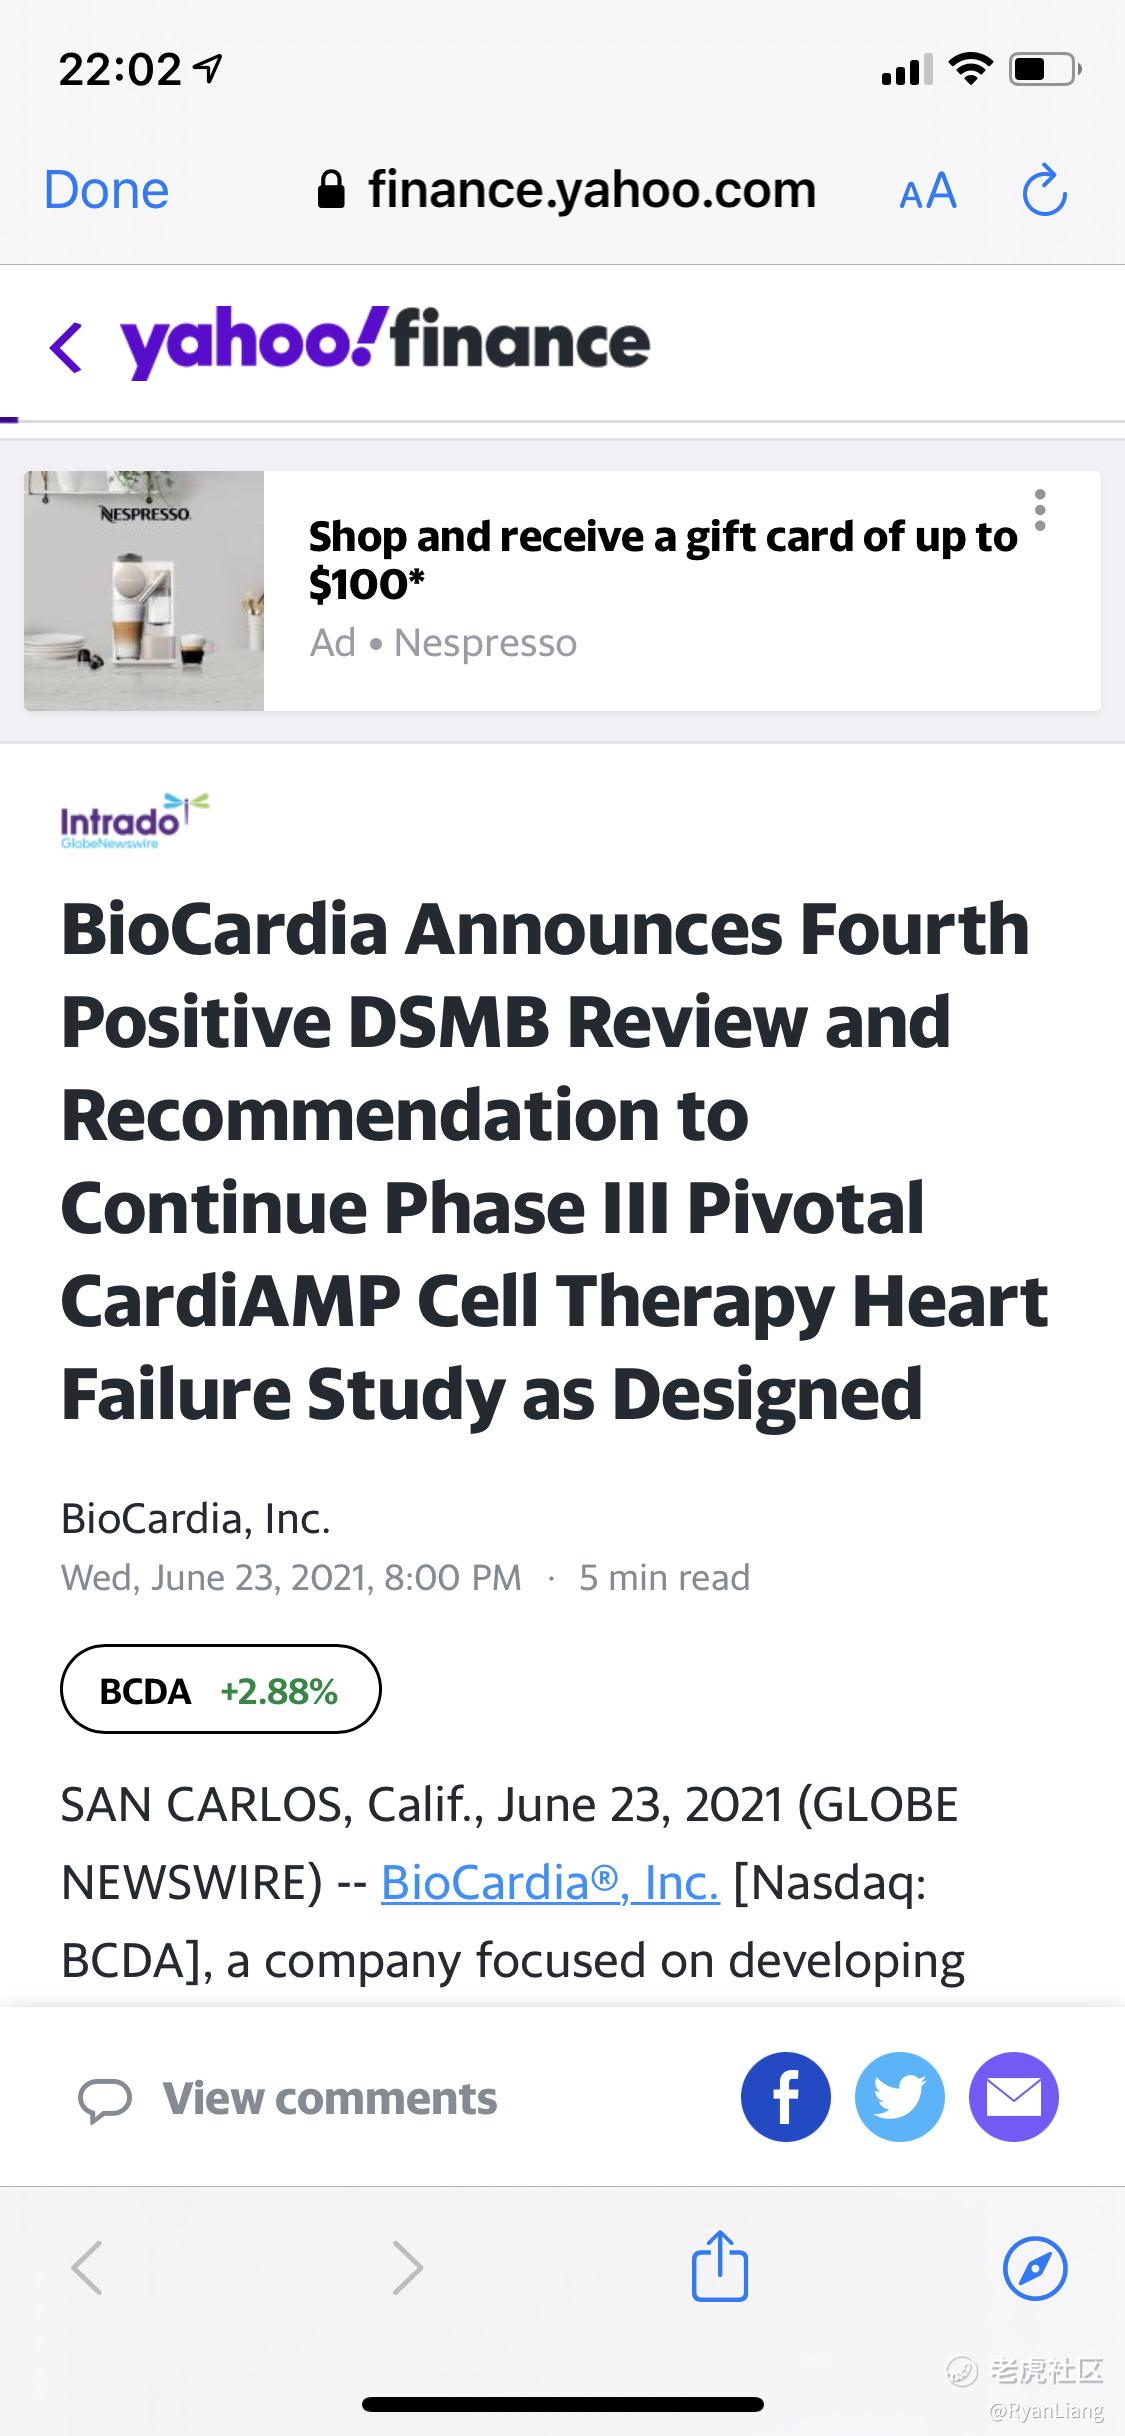Reload the page with refresh icon

coord(1044,191)
